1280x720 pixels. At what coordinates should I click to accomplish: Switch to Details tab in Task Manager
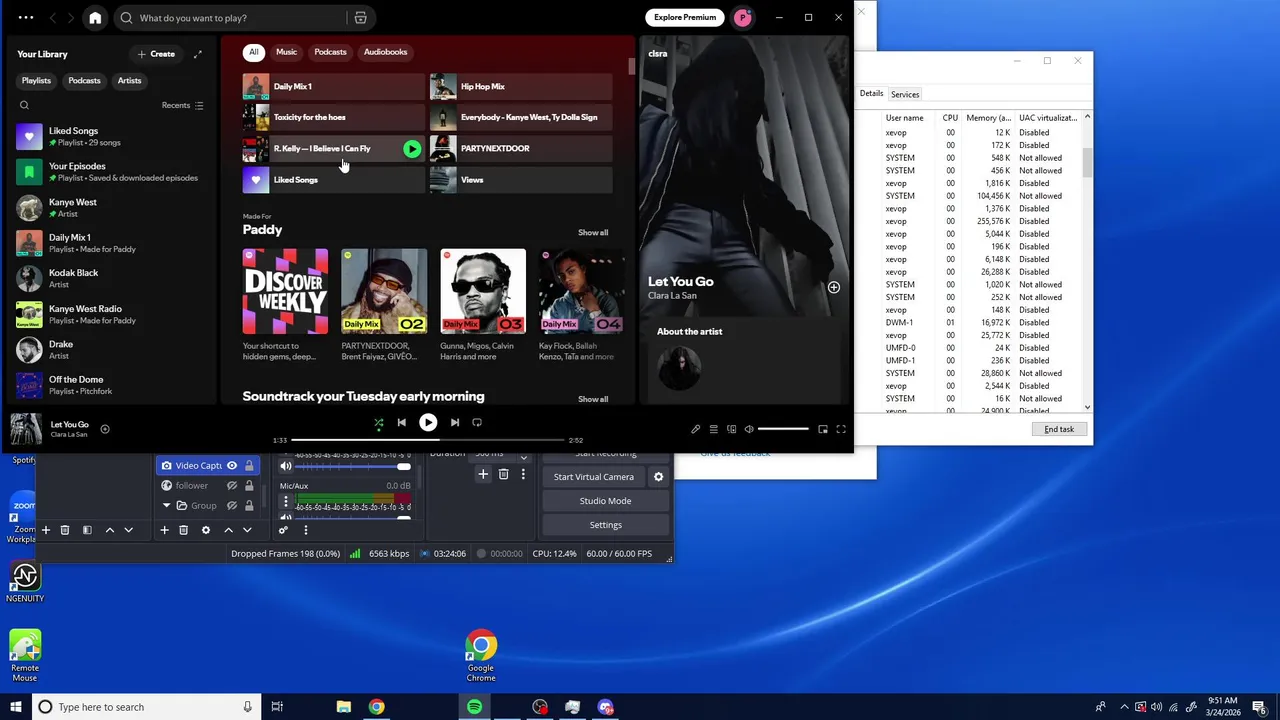coord(871,93)
